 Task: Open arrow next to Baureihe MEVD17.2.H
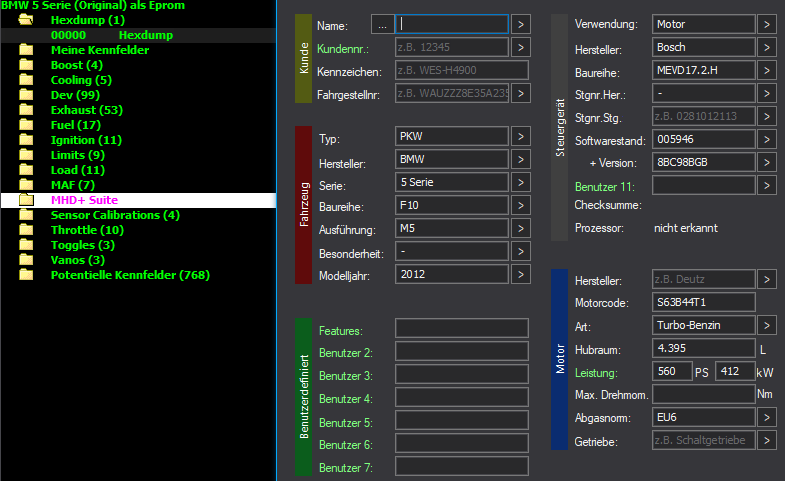766,71
